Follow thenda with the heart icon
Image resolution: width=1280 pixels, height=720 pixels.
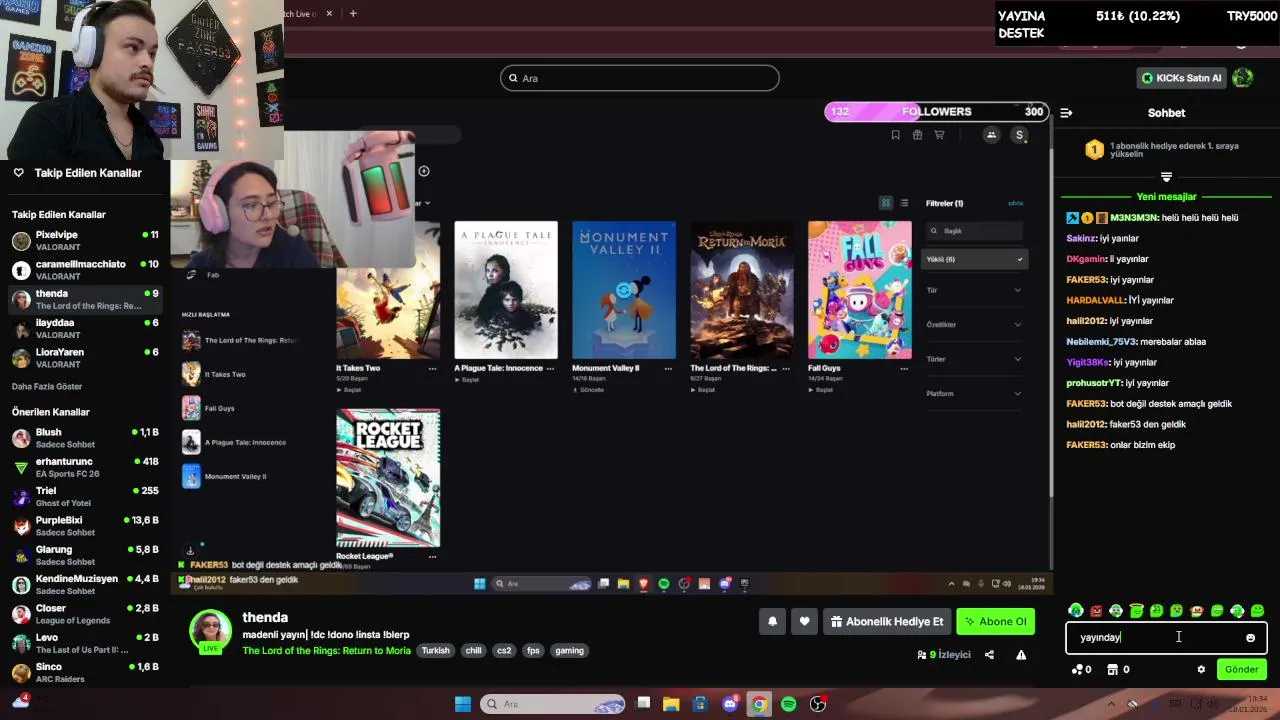[x=804, y=622]
